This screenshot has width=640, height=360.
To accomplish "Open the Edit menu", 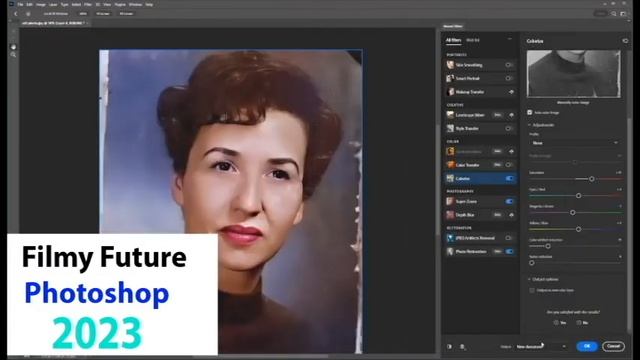I will [x=30, y=4].
